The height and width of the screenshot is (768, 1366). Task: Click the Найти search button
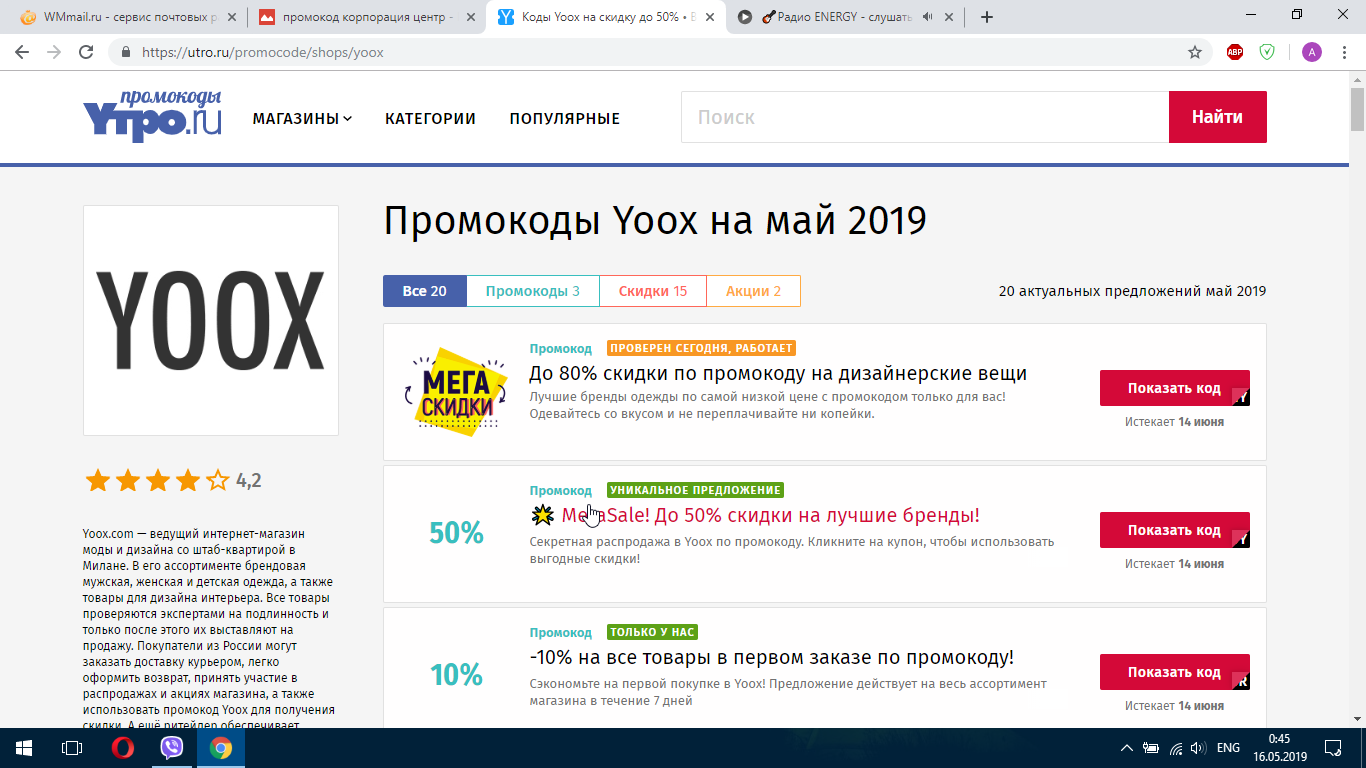(x=1217, y=117)
